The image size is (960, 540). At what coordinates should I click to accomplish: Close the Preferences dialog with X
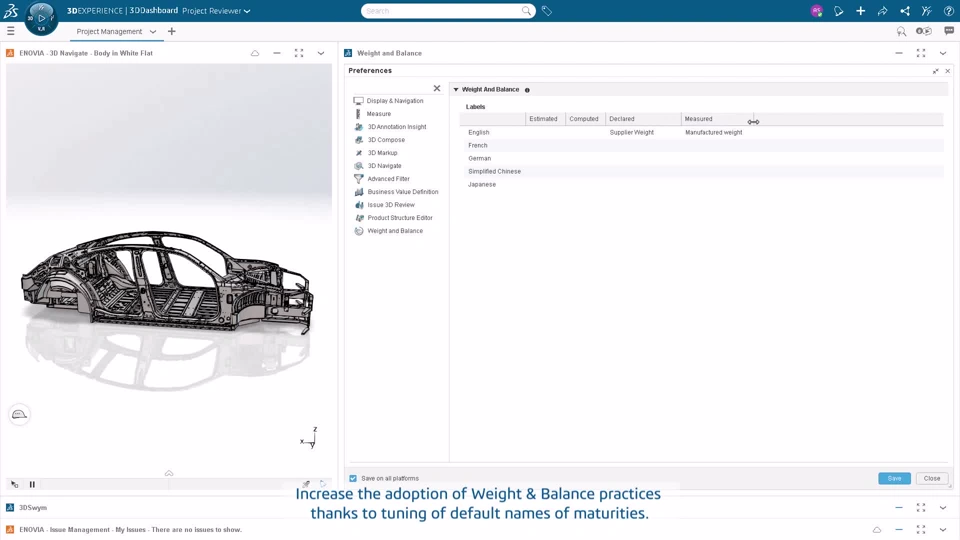pos(948,71)
